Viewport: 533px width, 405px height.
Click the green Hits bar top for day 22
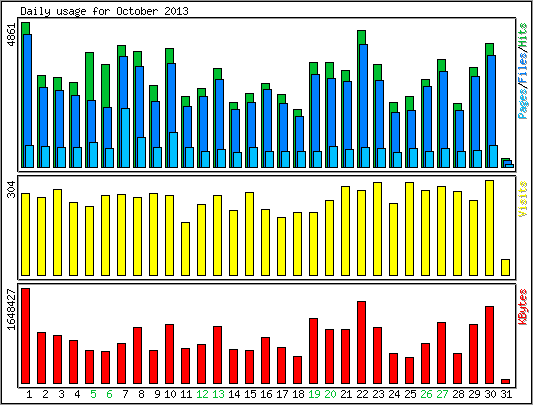click(x=362, y=37)
